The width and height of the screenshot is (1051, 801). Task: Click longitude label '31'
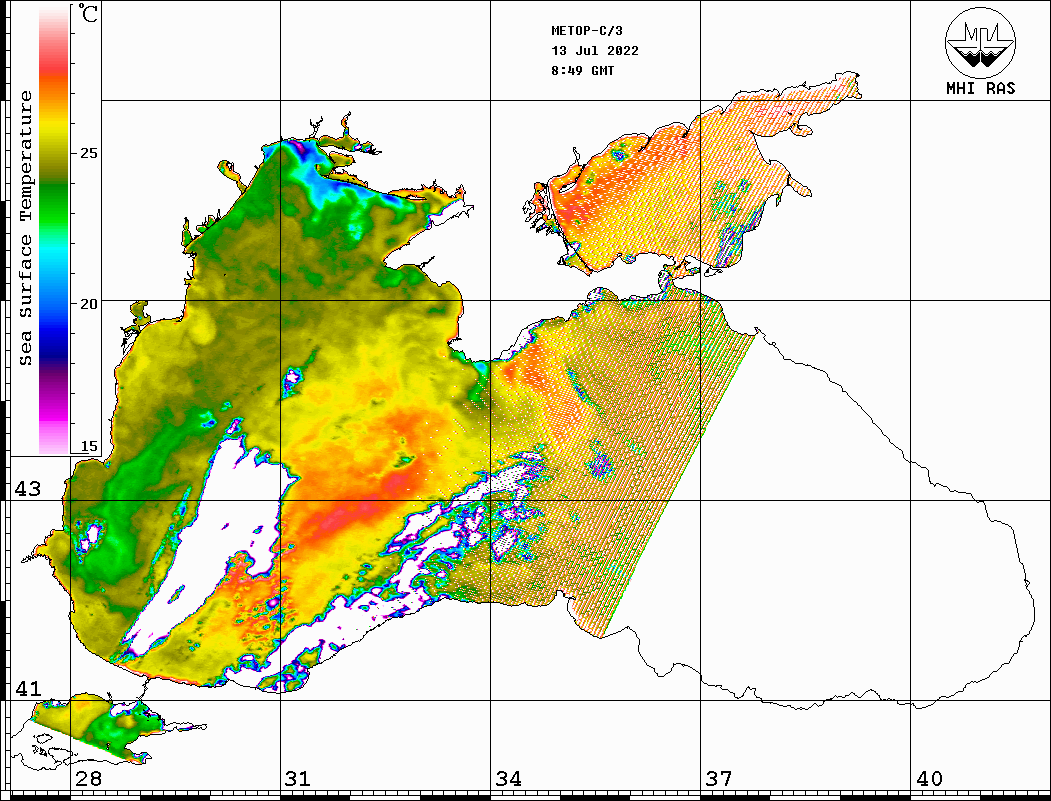pos(298,779)
